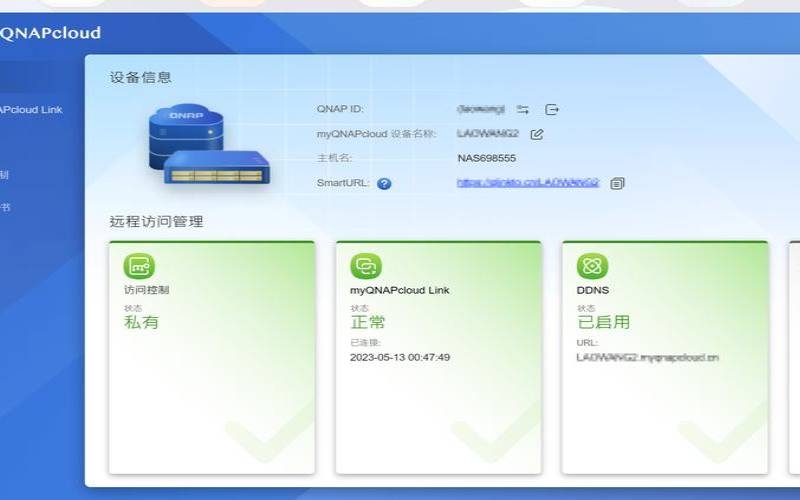The image size is (800, 500).
Task: Click the DDNS green atom icon
Action: (592, 266)
